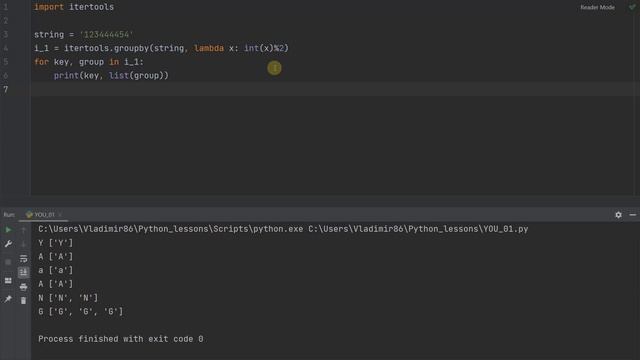Click the down the stack trace arrow

click(x=23, y=244)
